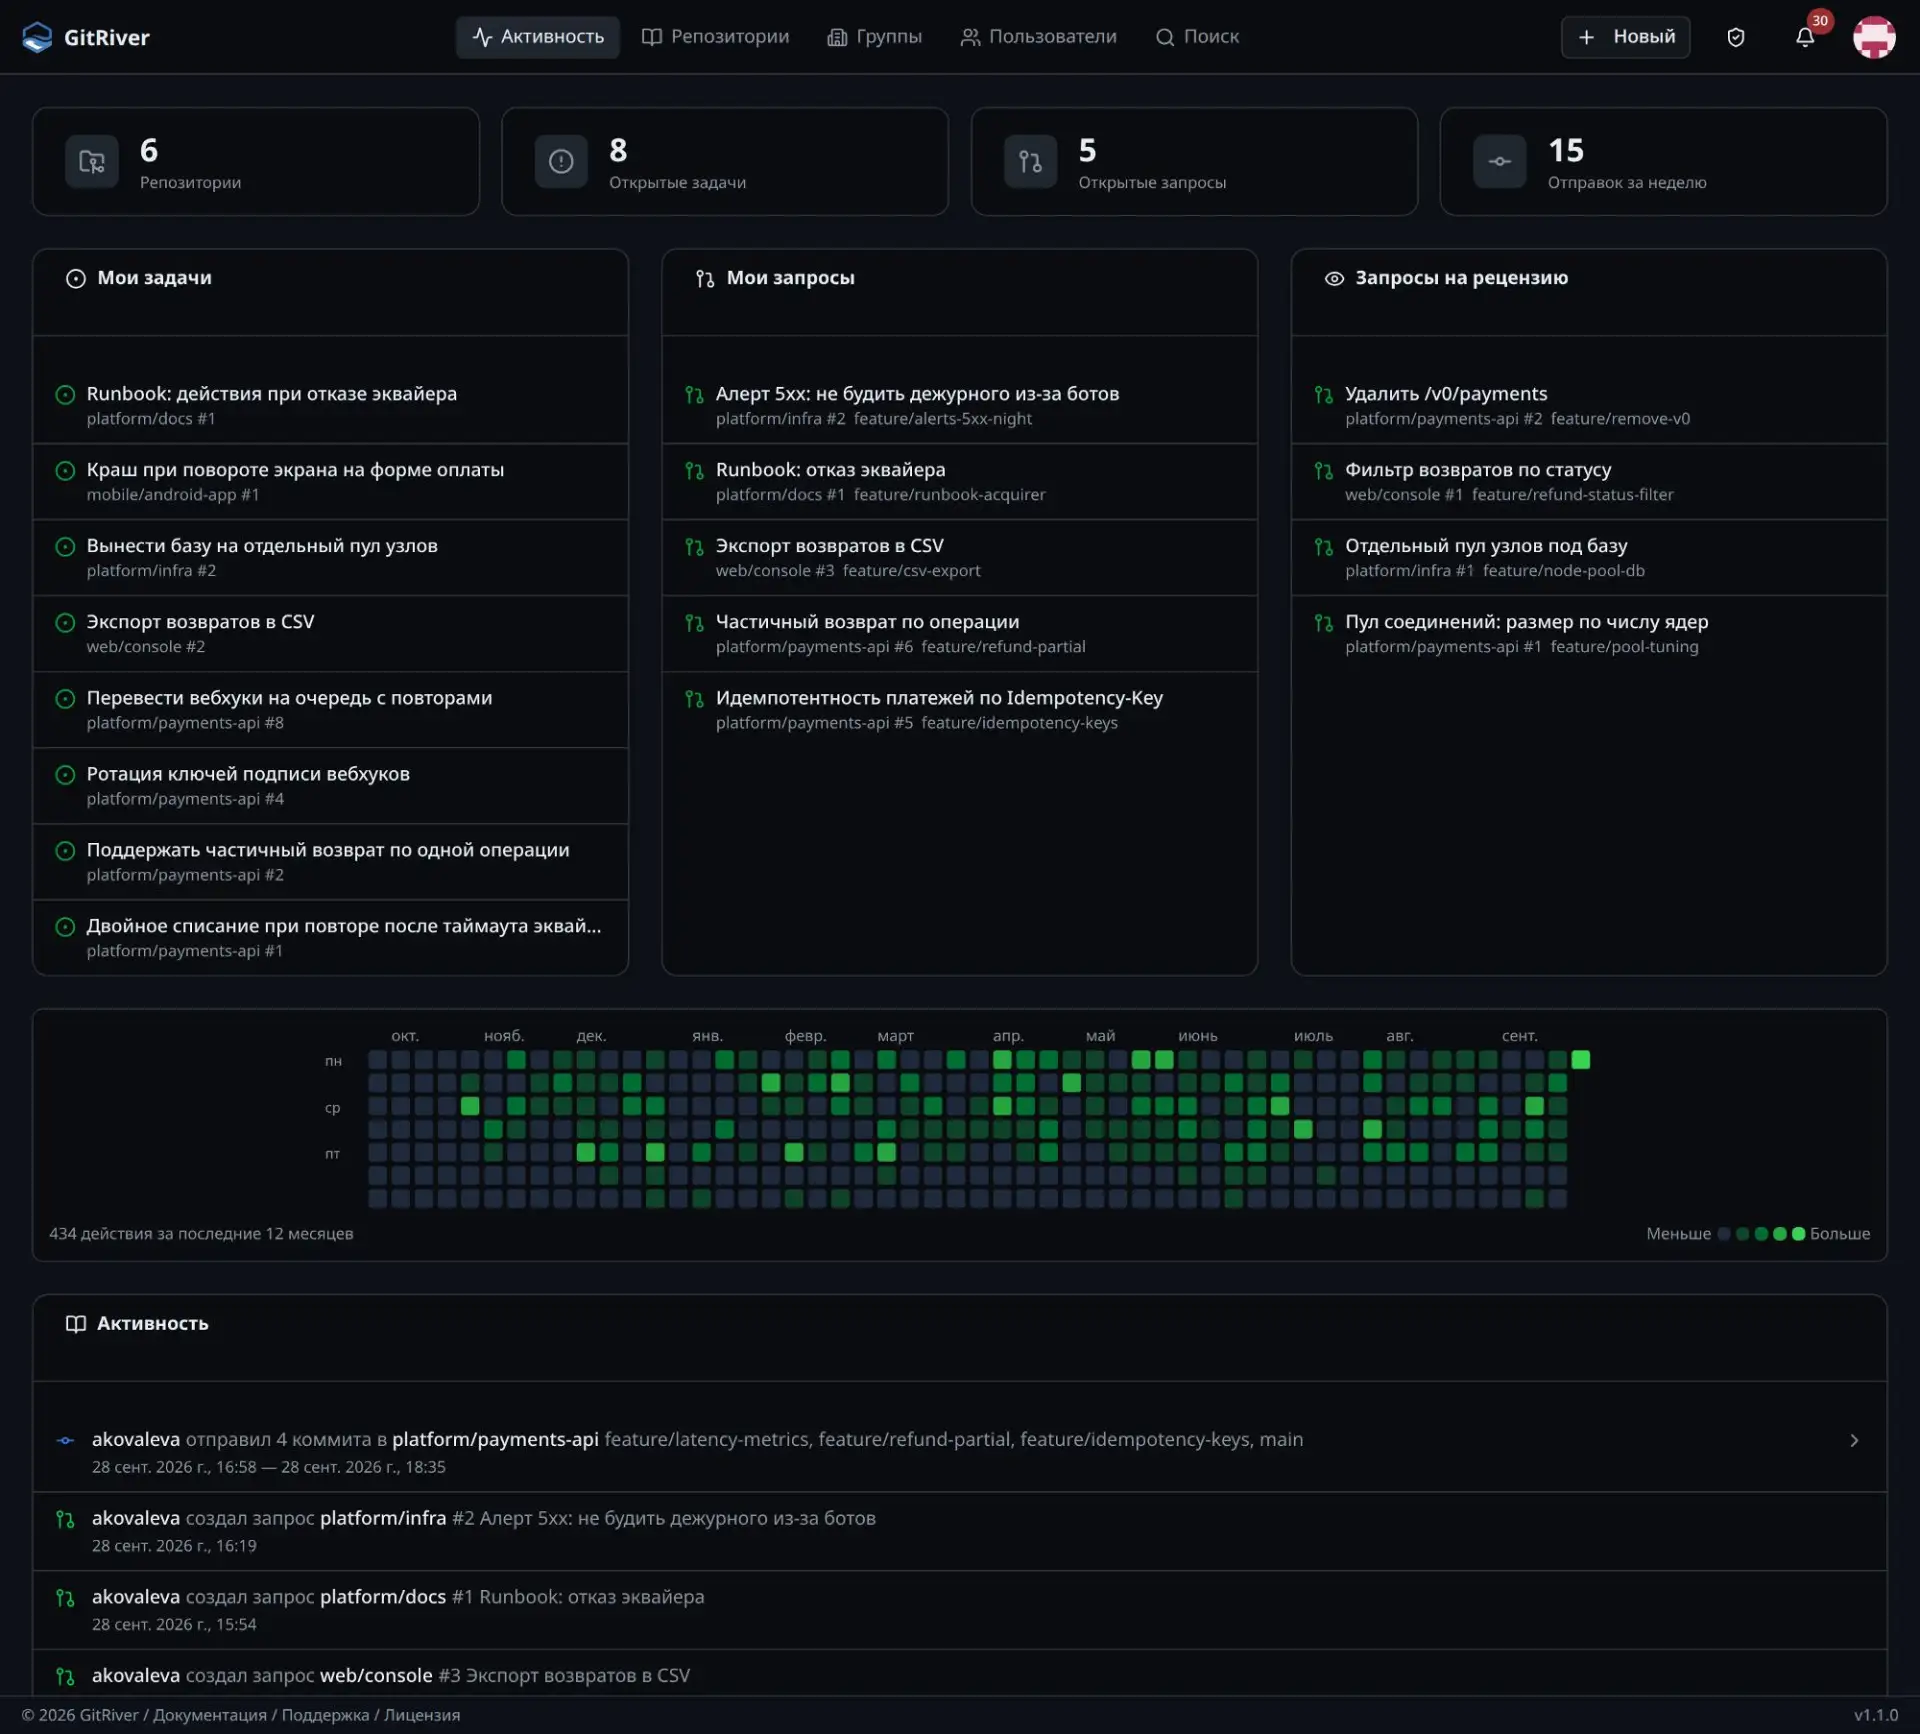Viewport: 1920px width, 1734px height.
Task: Click pull request icon in platform/infra #2 activity entry
Action: [65, 1519]
